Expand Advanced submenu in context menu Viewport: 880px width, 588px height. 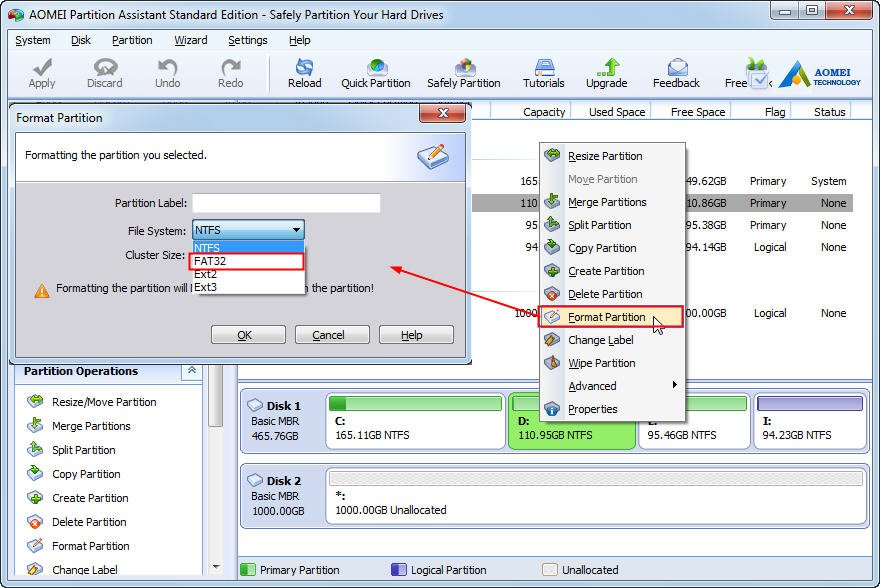[612, 386]
